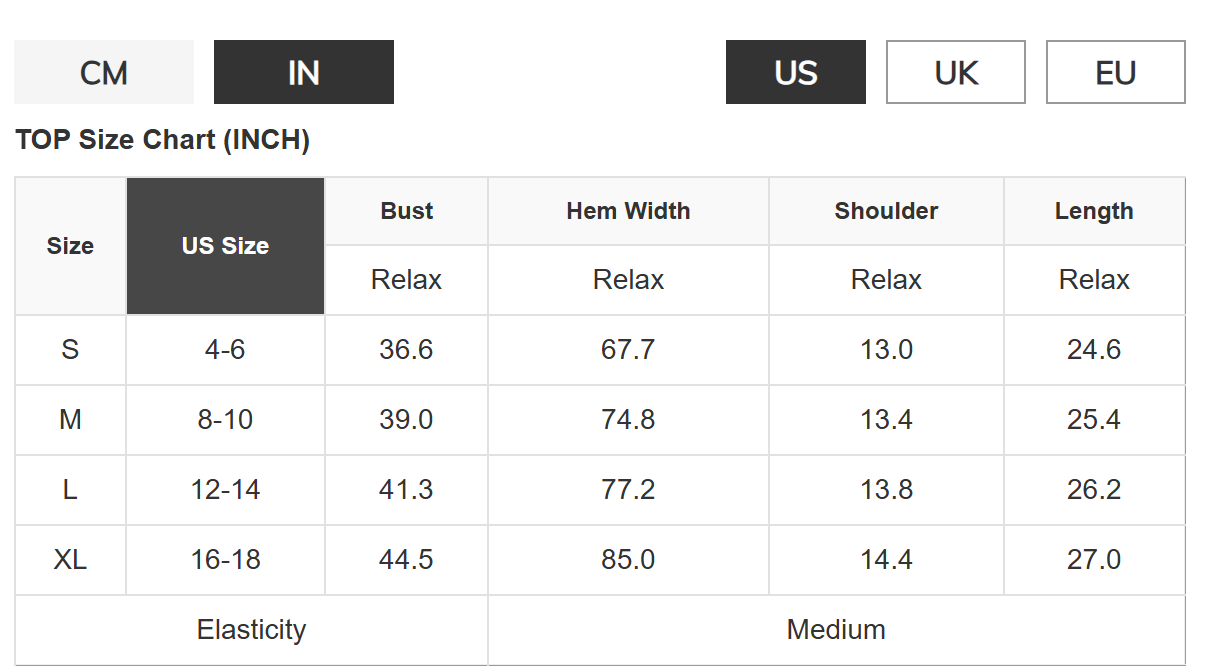Switch to EU sizing
Image resolution: width=1209 pixels, height=672 pixels.
pos(1116,72)
